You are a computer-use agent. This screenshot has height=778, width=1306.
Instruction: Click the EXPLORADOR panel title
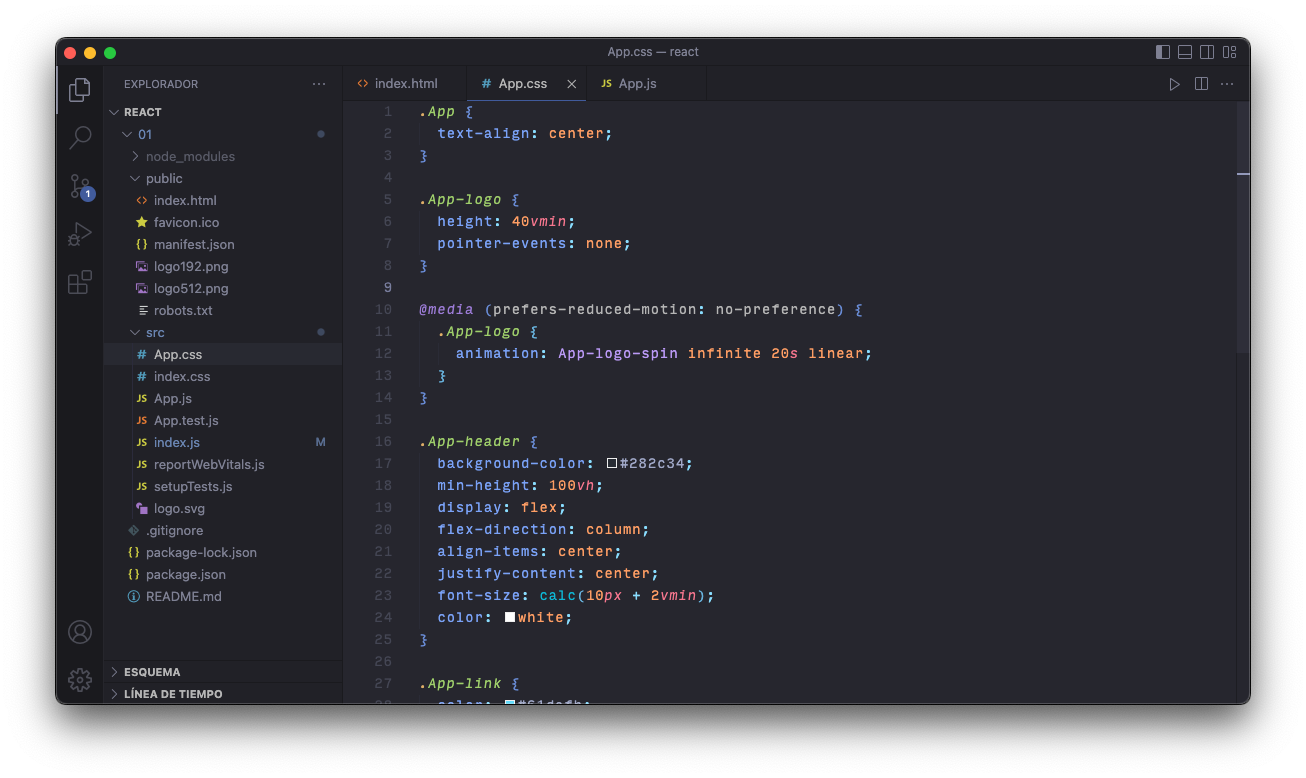coord(161,84)
